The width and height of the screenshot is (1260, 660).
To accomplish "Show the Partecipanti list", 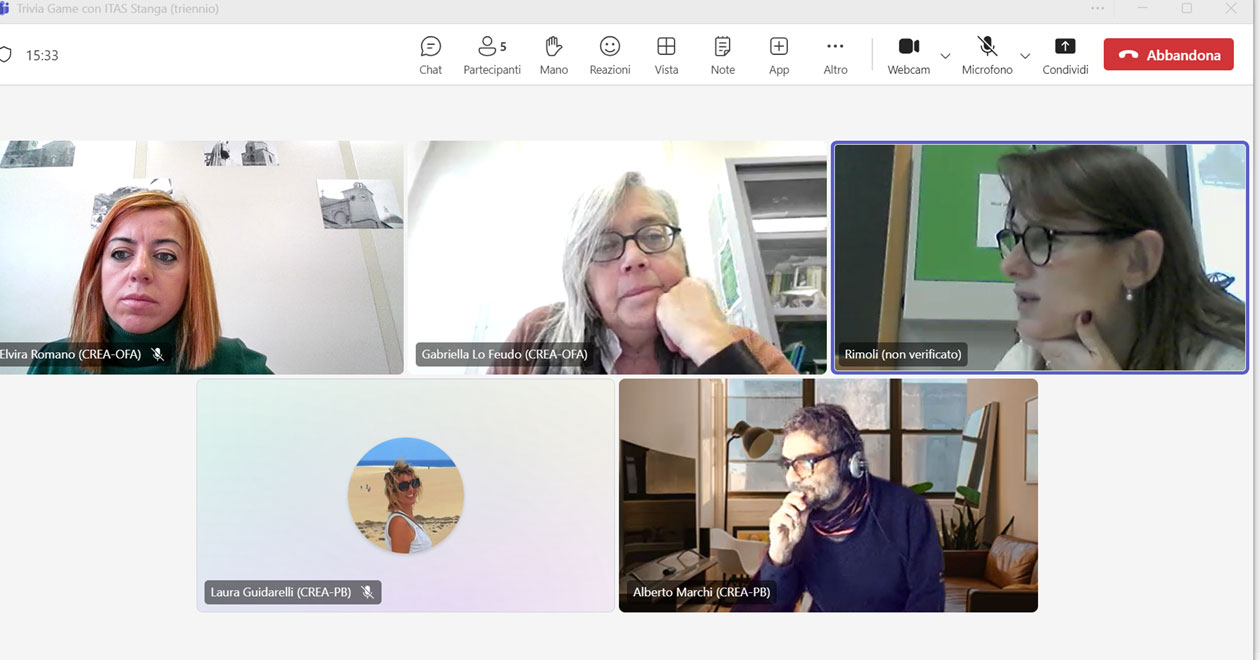I will point(491,55).
